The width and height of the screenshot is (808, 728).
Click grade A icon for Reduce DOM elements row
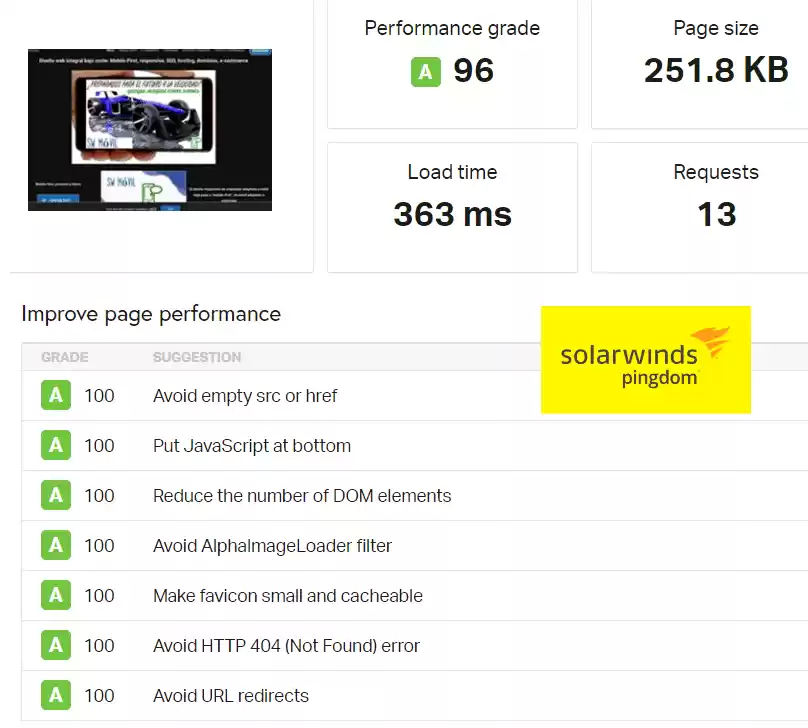pyautogui.click(x=56, y=496)
